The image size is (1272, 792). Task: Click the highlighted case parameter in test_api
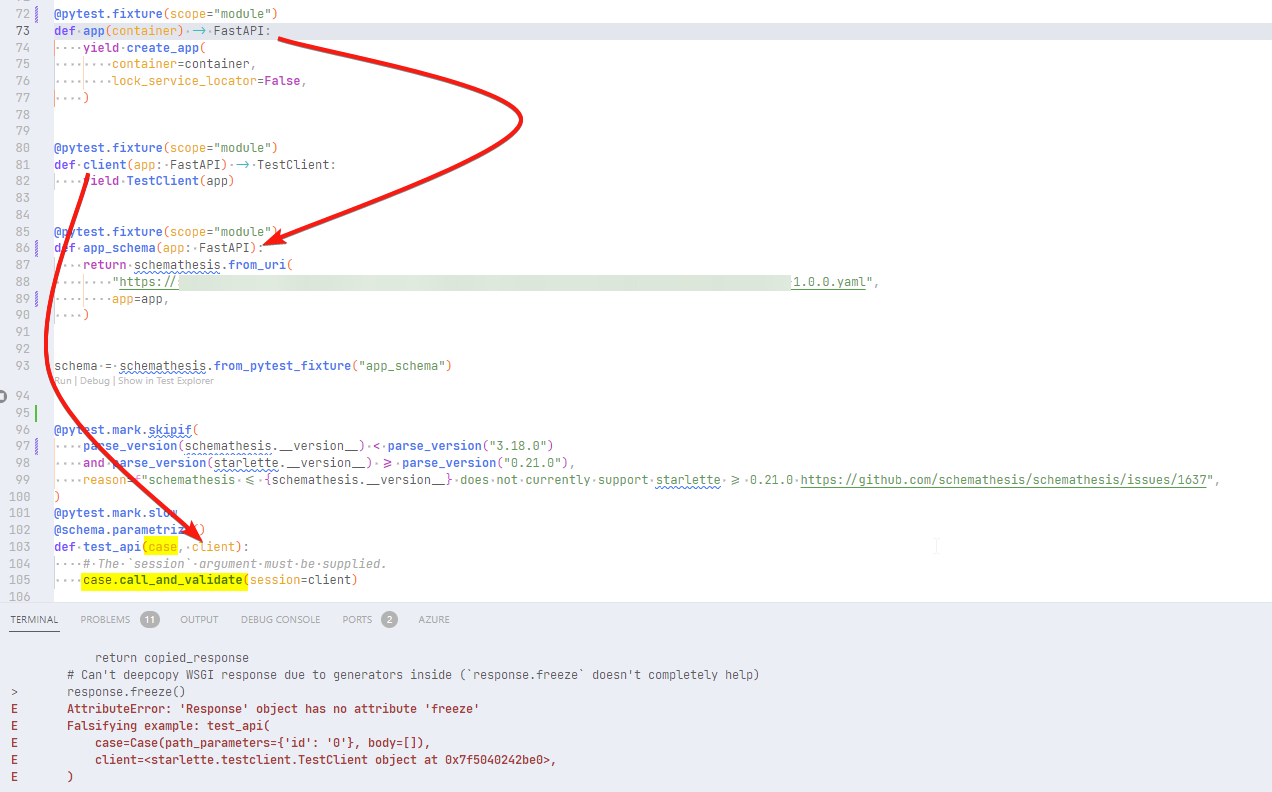161,546
